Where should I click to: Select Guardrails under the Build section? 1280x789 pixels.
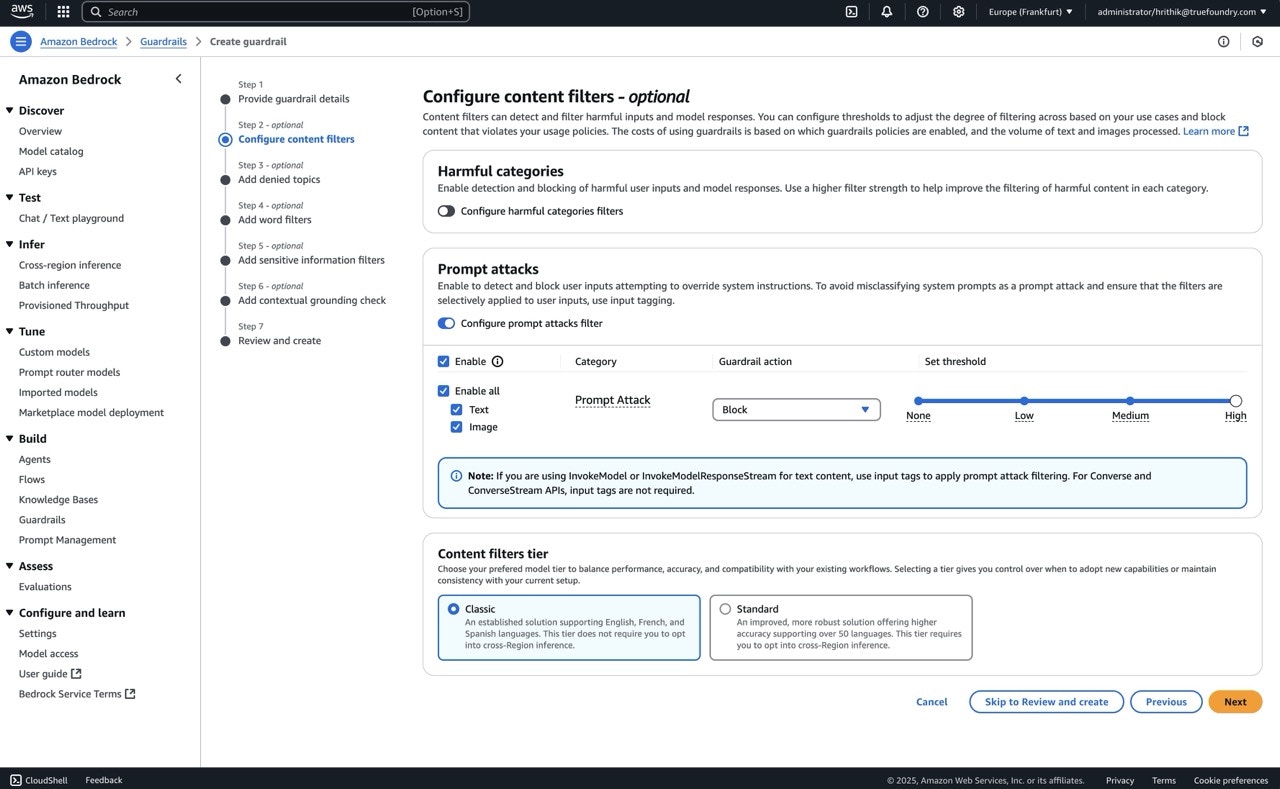pyautogui.click(x=41, y=519)
